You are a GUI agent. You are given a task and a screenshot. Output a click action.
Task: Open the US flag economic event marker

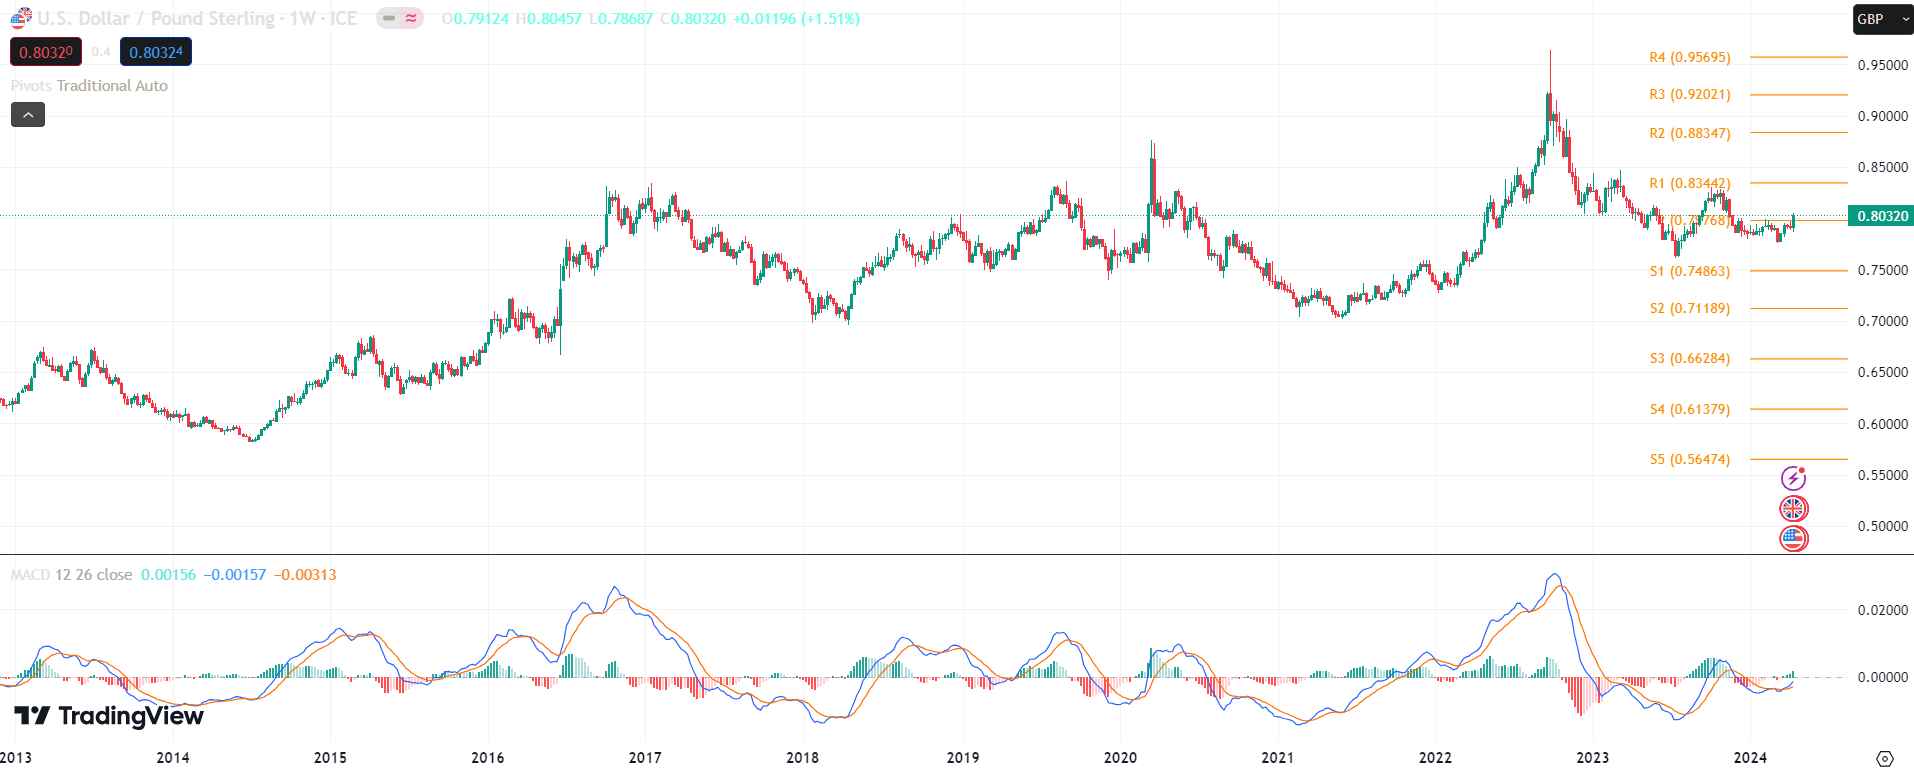1793,538
